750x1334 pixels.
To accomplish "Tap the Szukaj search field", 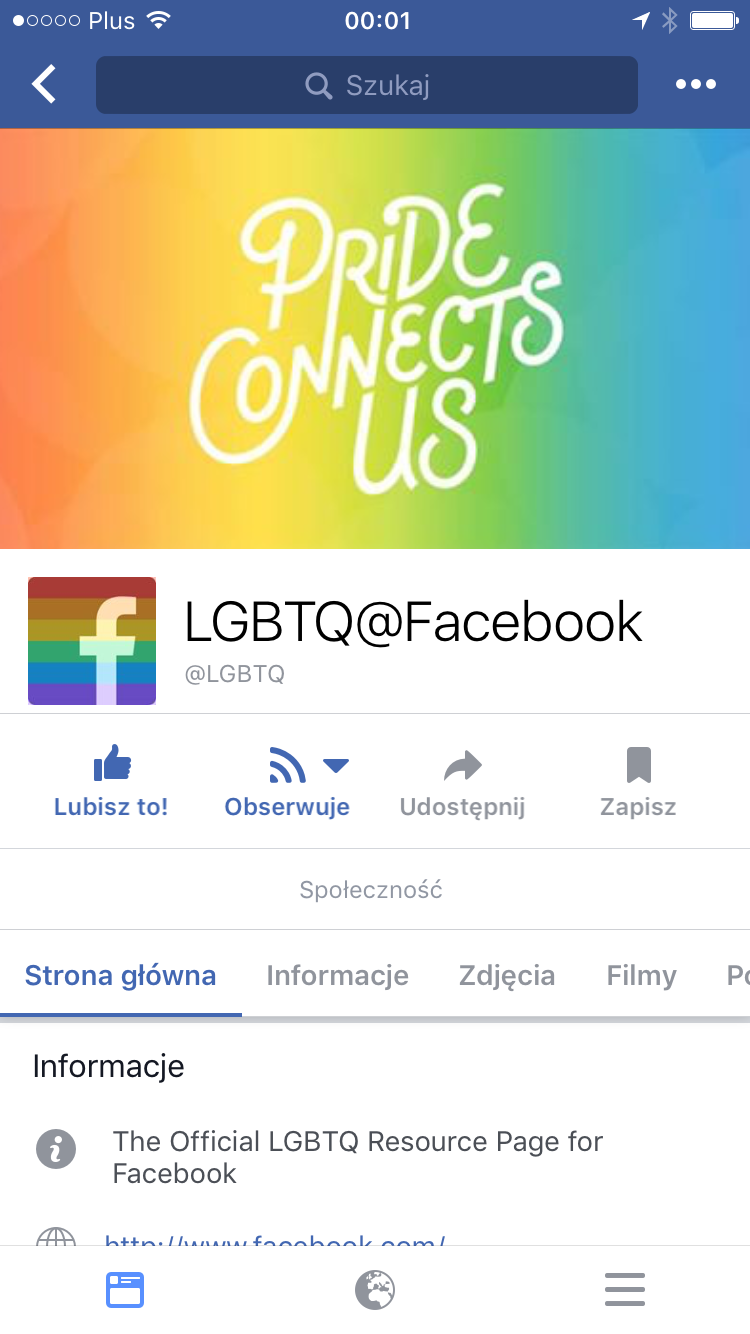I will [367, 85].
